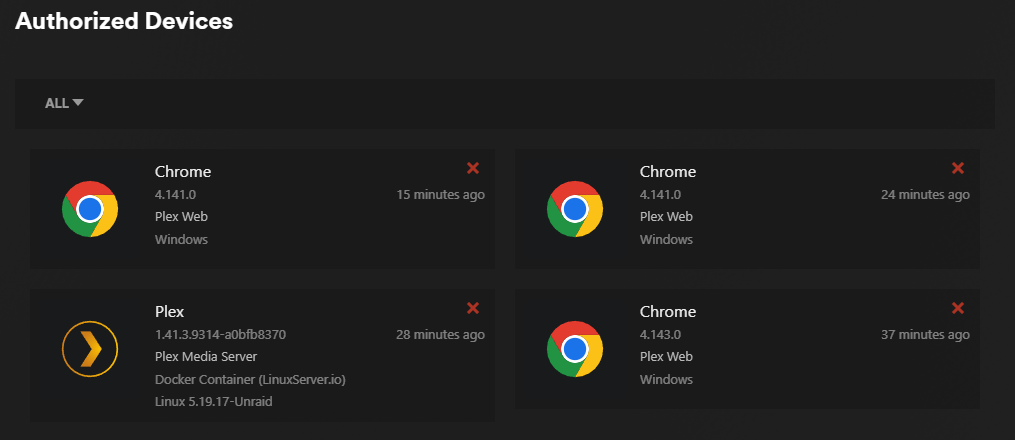Open the ALL device filter dropdown
The height and width of the screenshot is (440, 1015).
tap(64, 103)
